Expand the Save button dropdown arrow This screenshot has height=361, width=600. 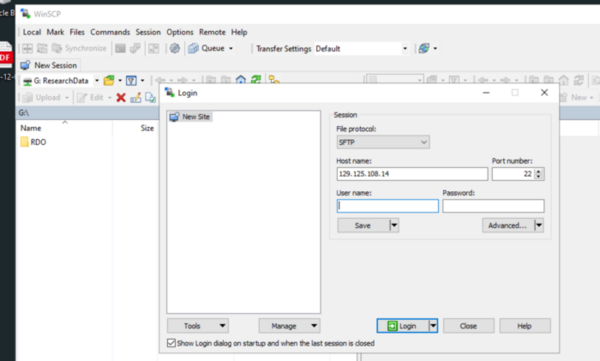(394, 225)
